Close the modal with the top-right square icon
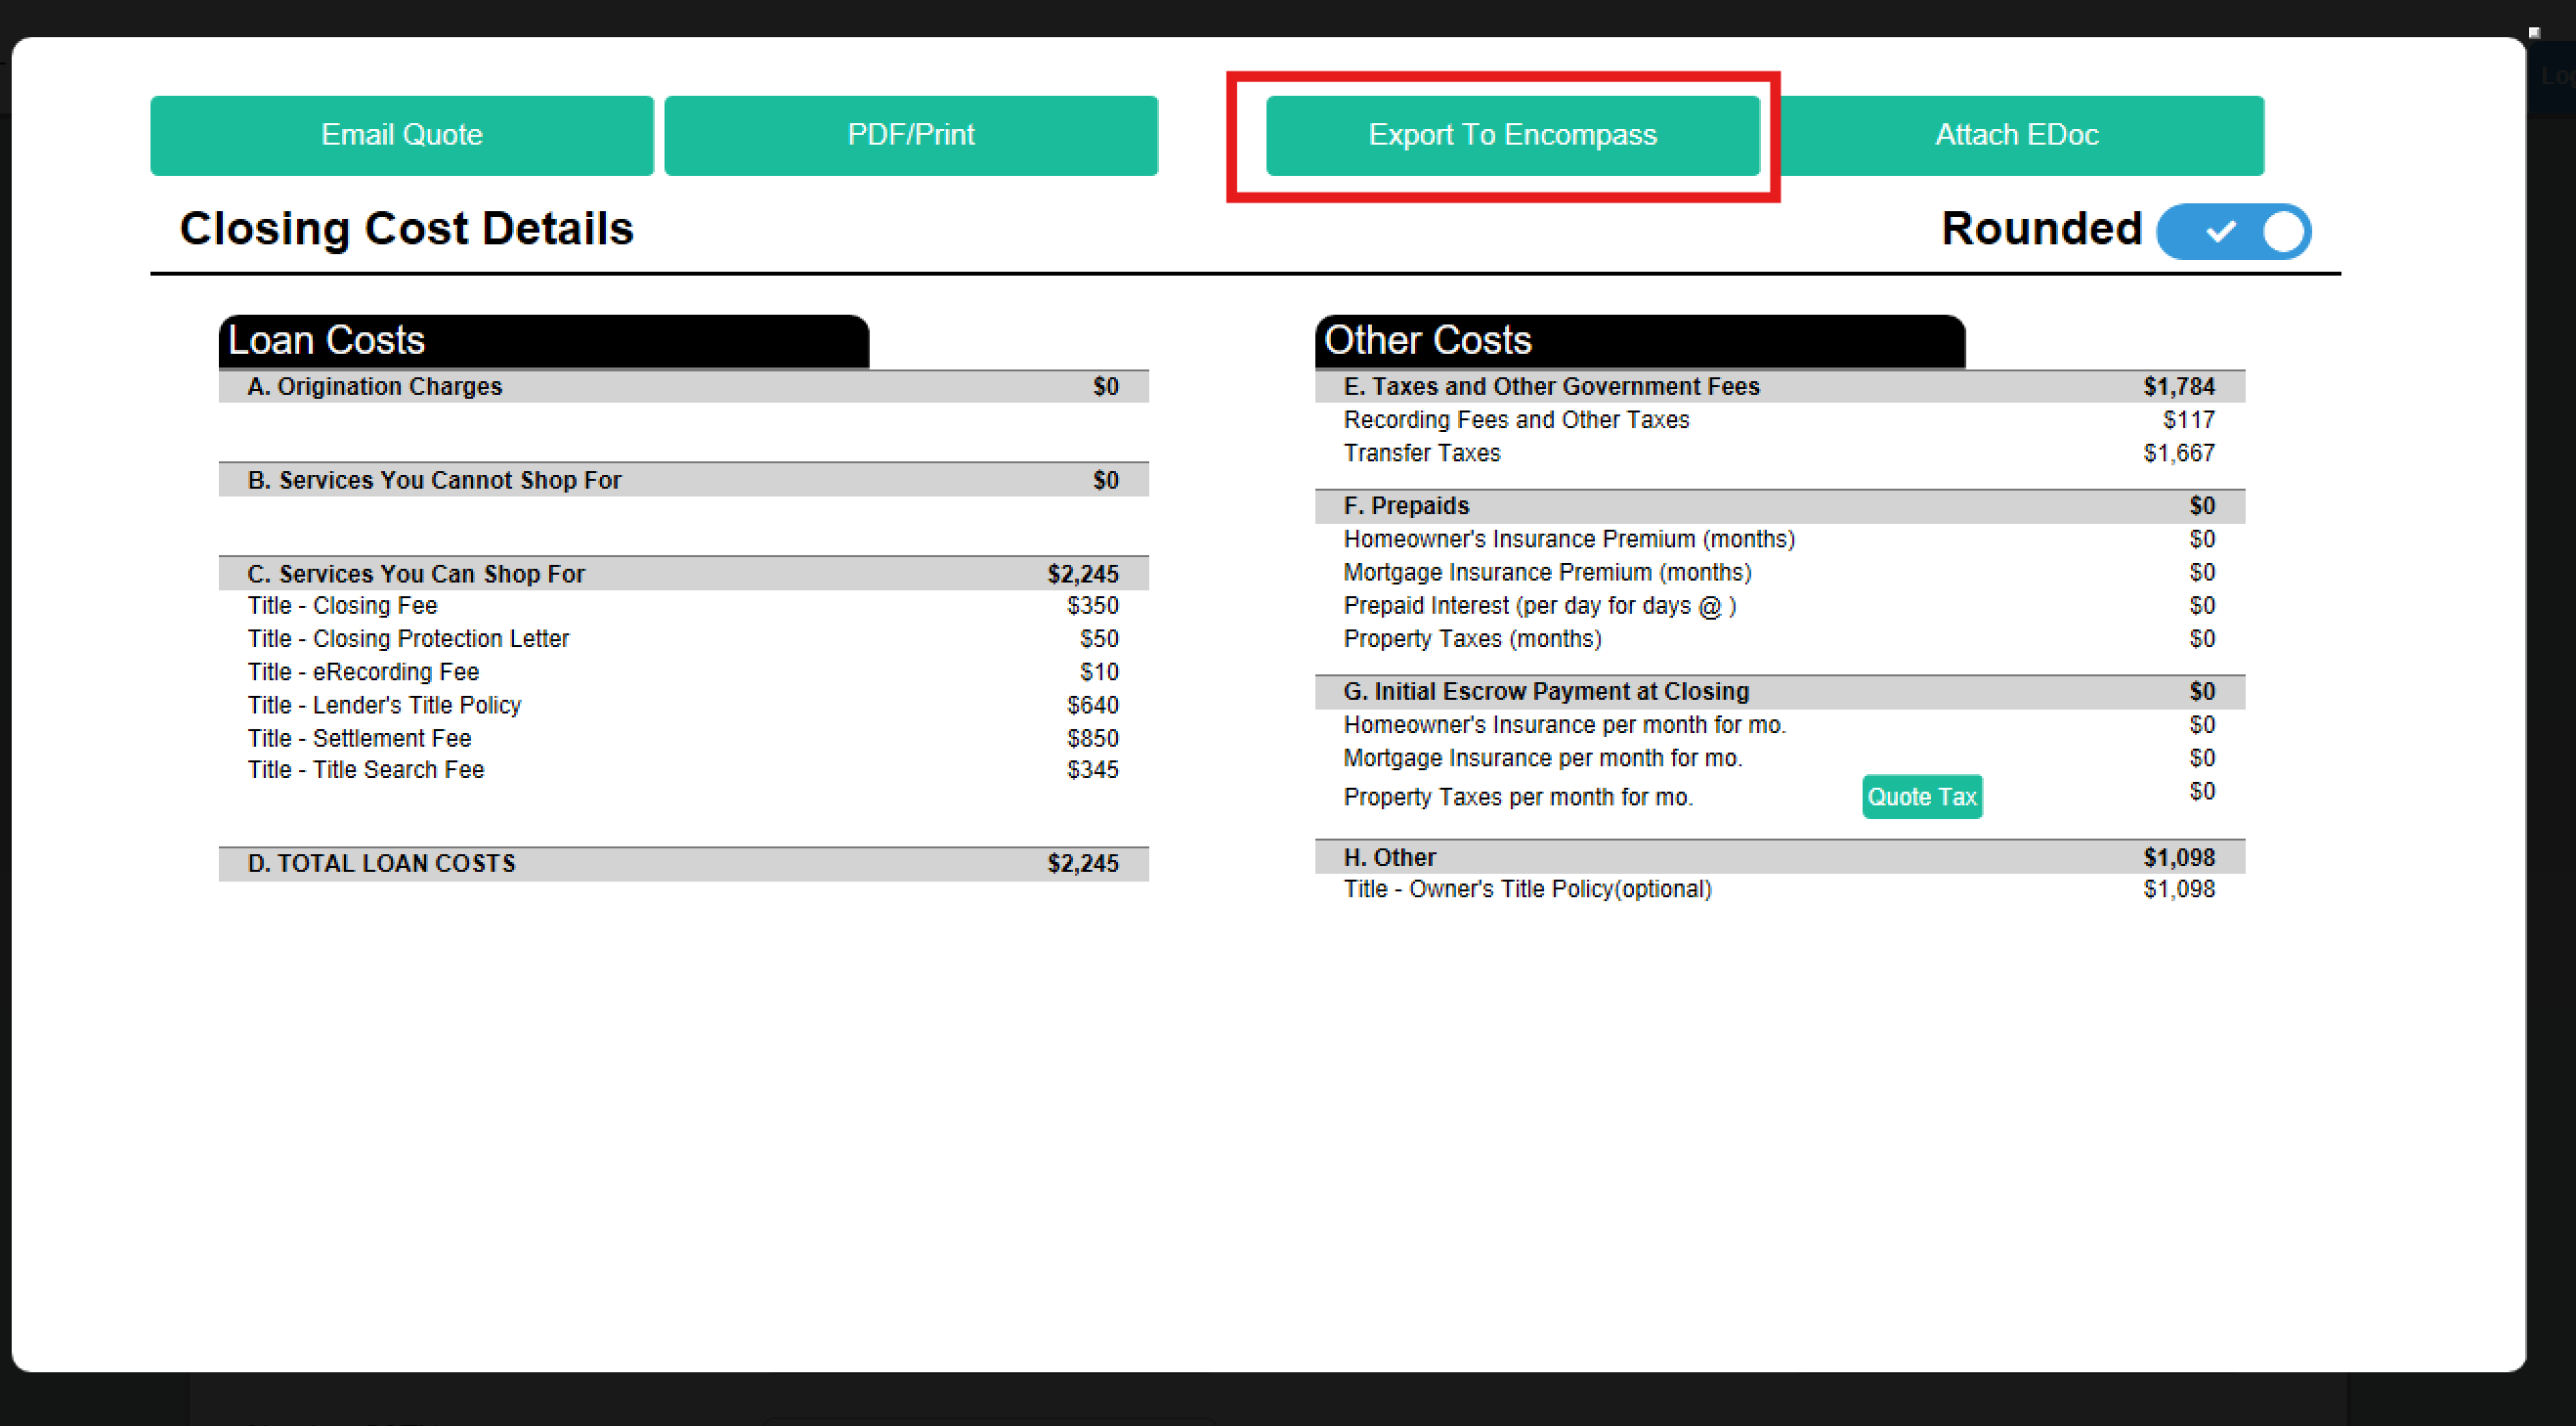 click(x=2534, y=32)
